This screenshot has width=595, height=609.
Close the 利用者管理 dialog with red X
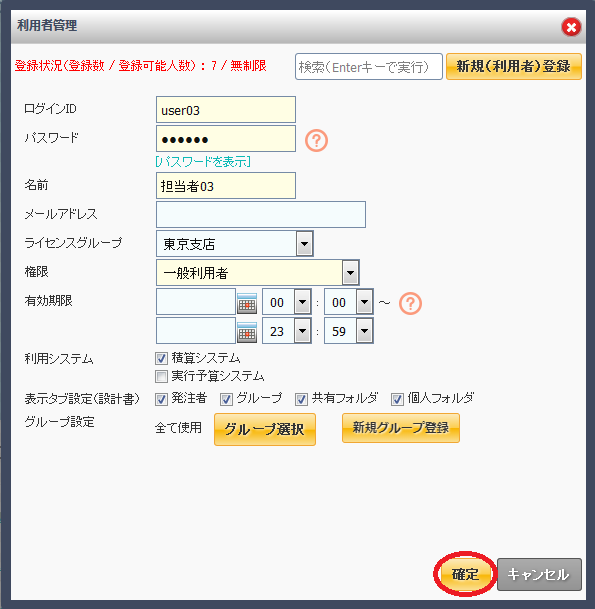pyautogui.click(x=571, y=27)
